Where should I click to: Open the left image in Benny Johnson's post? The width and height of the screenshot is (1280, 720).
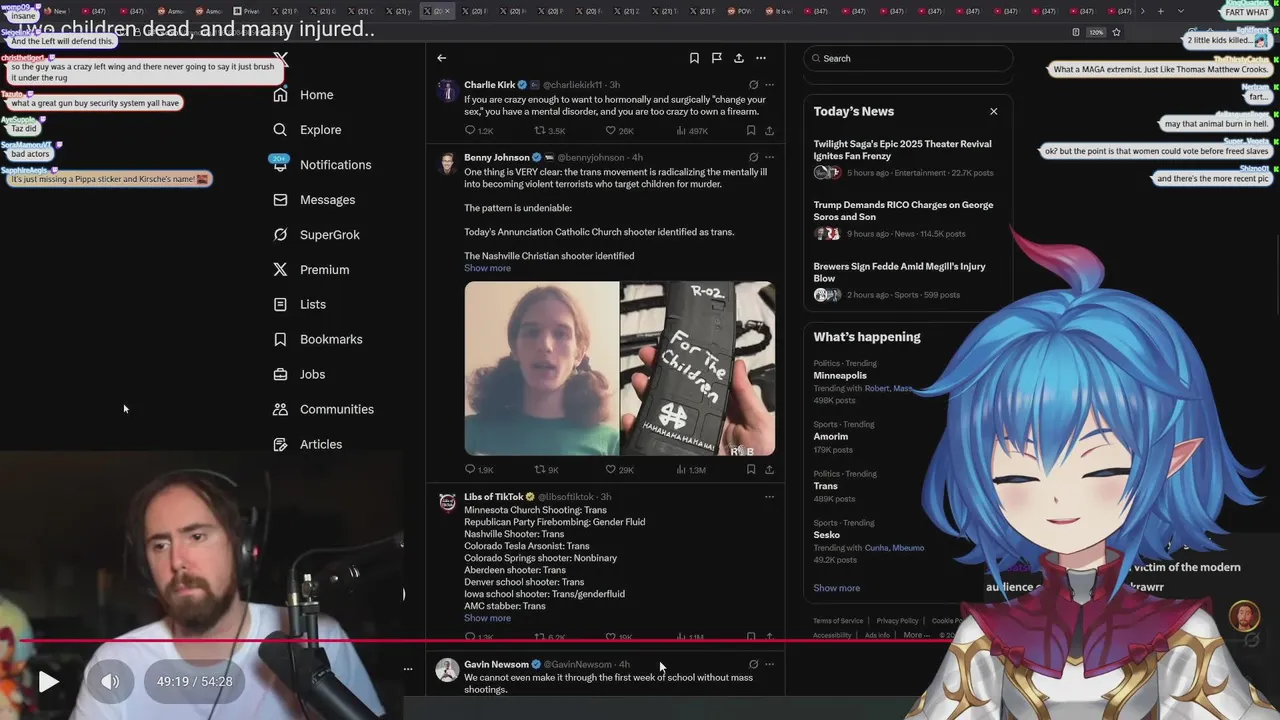click(541, 368)
